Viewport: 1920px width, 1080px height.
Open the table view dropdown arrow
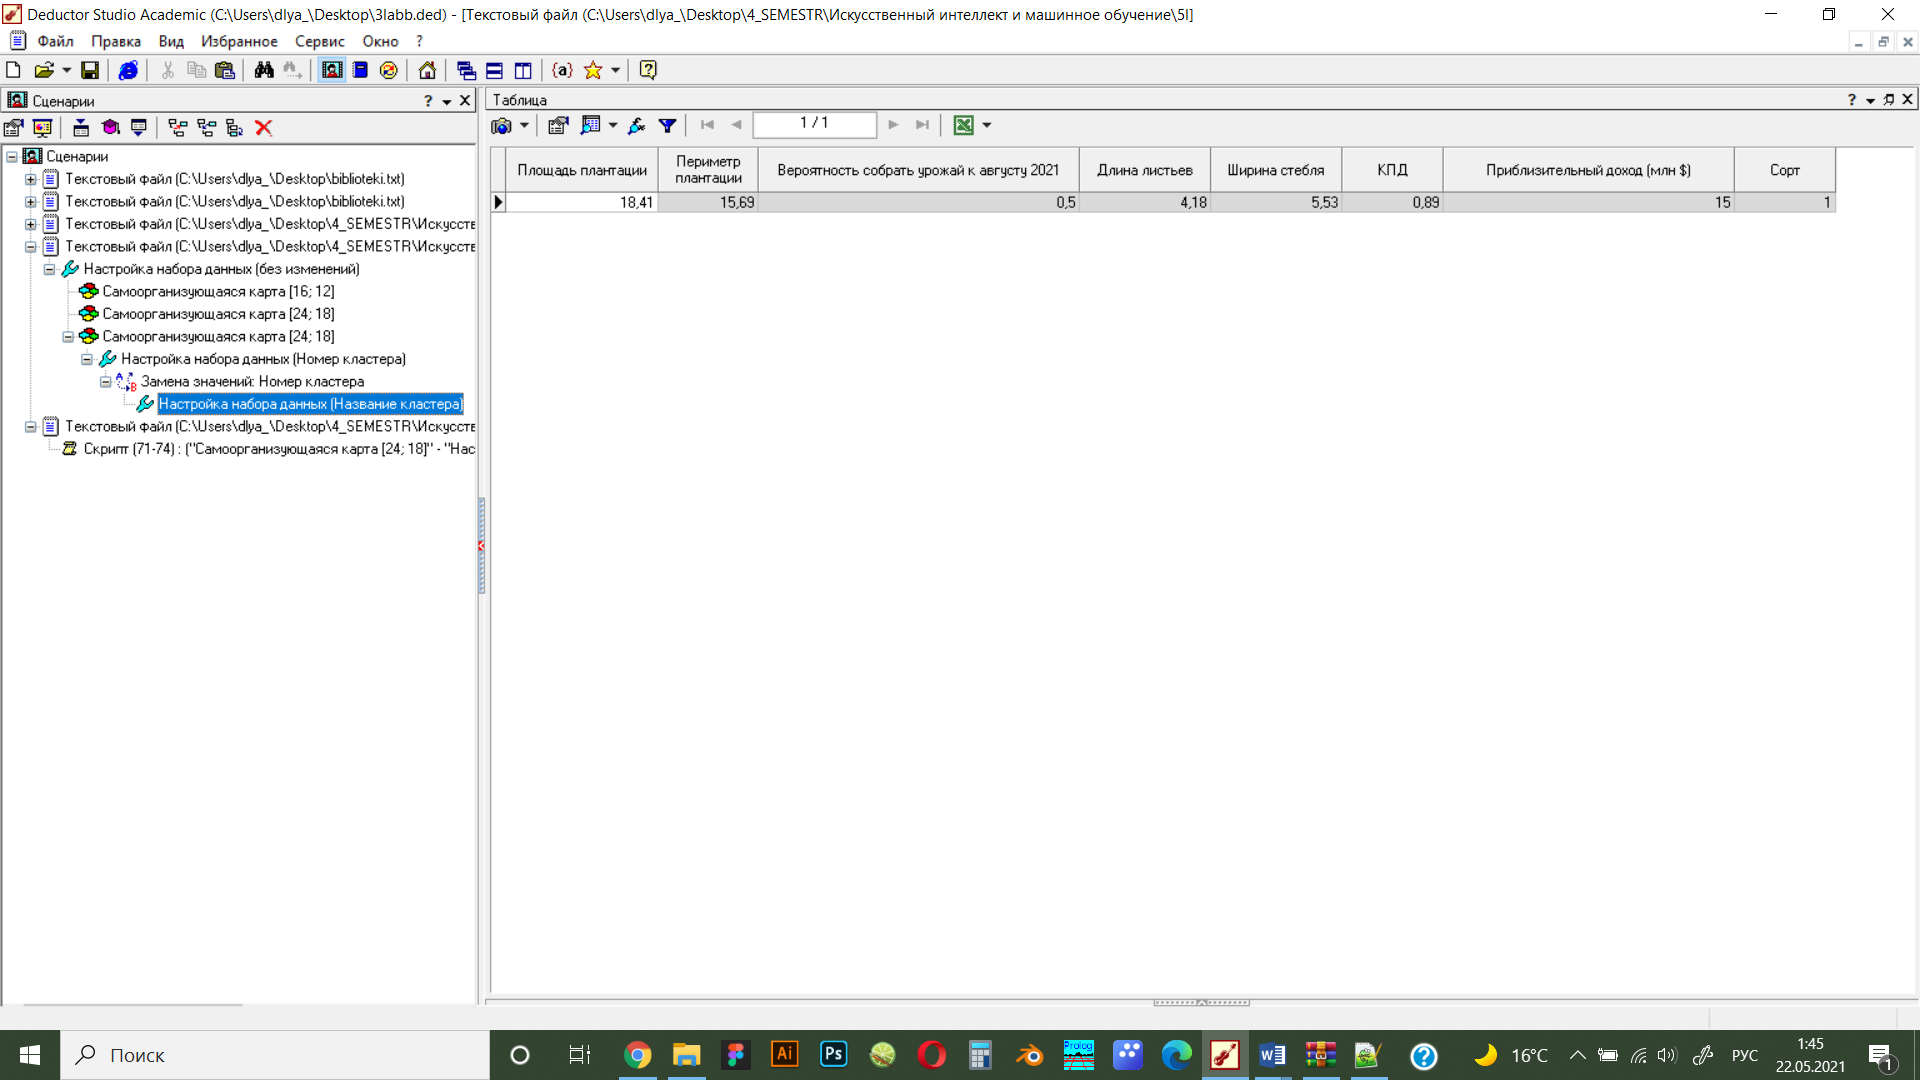[x=613, y=125]
